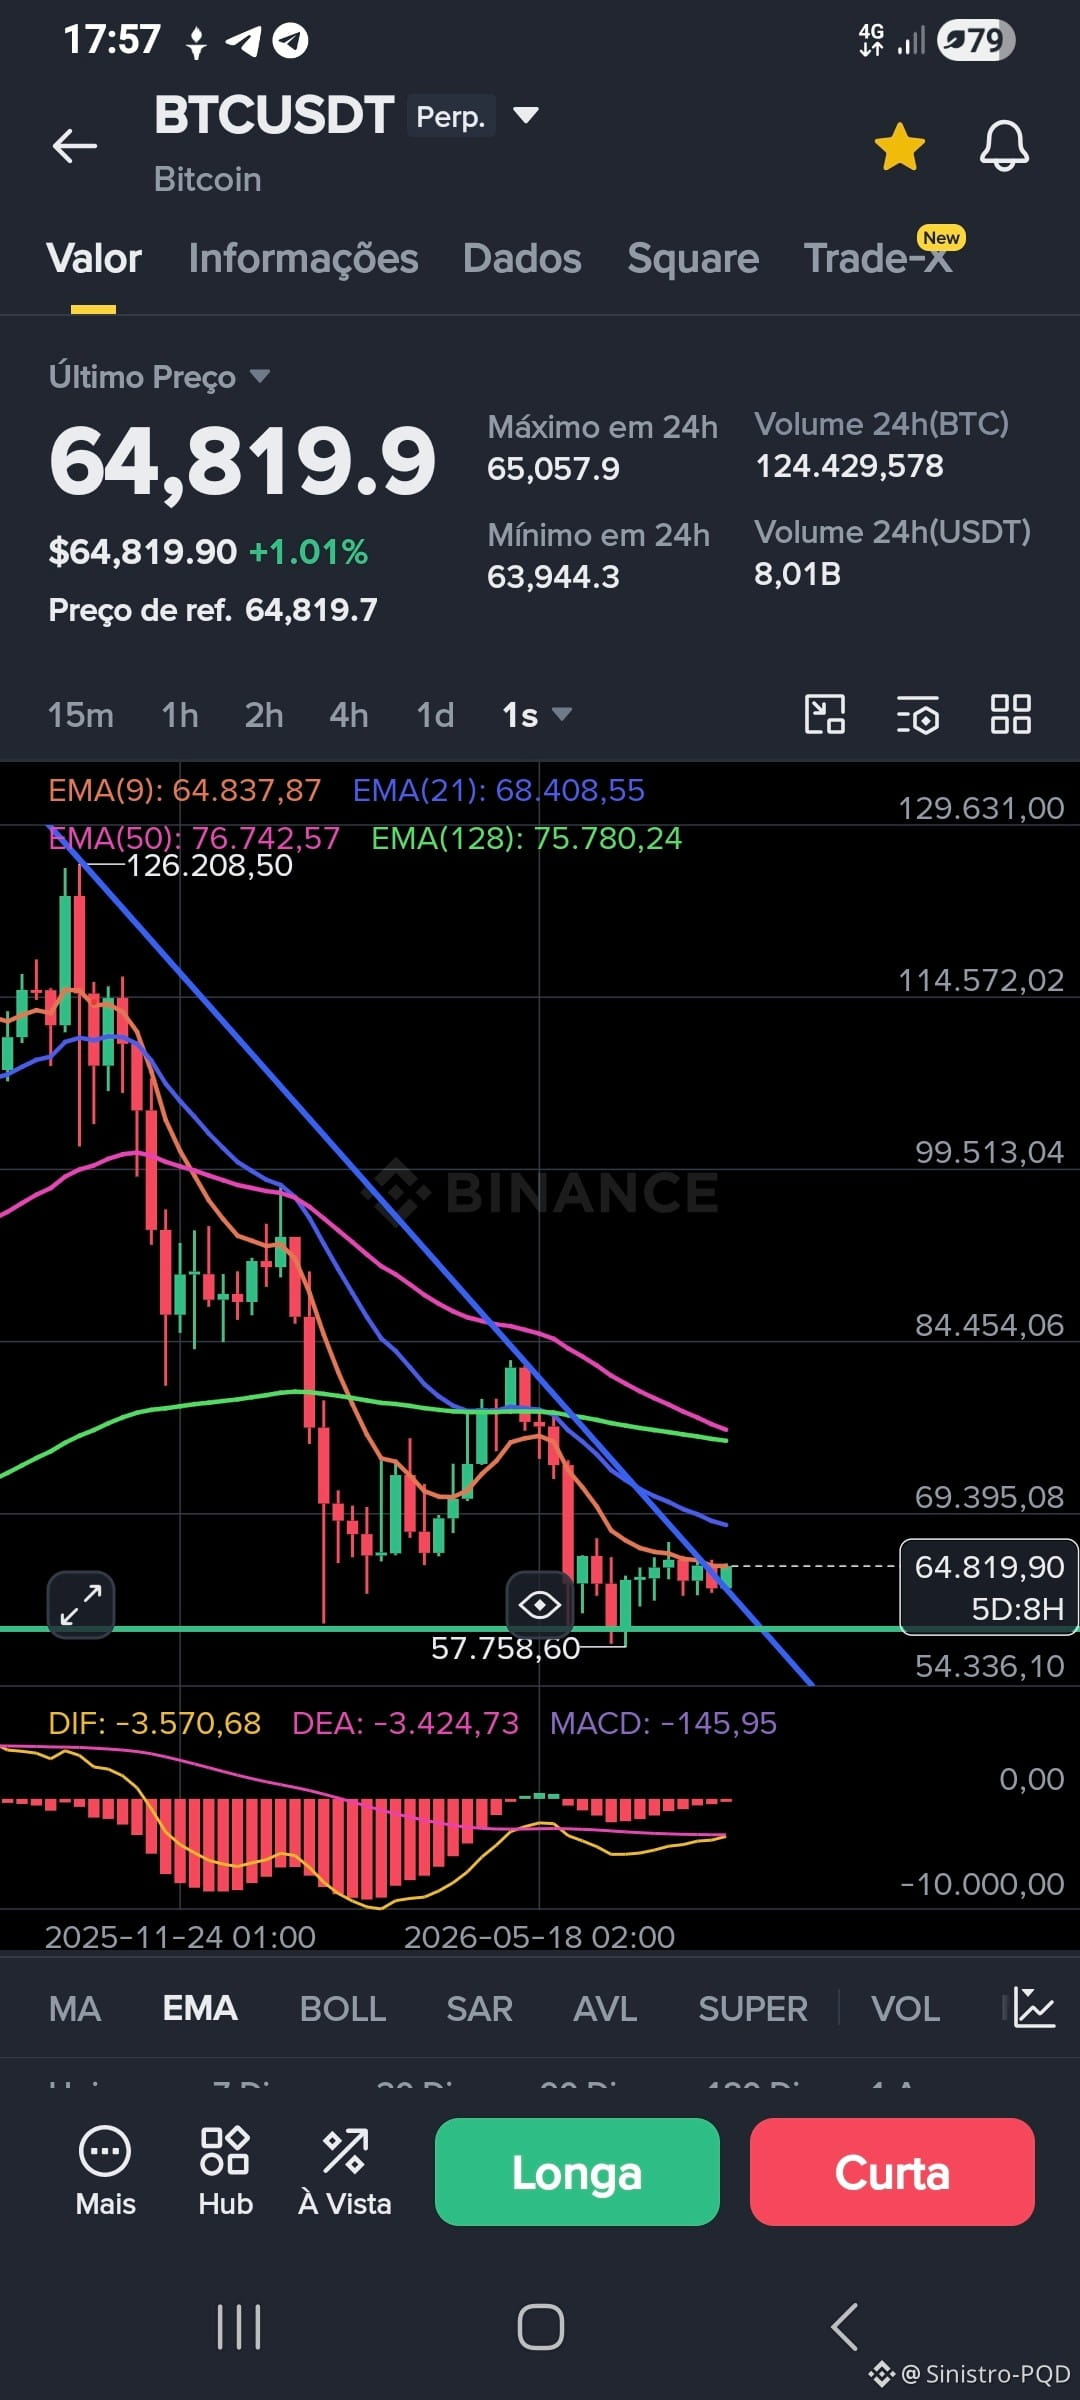
Task: Enable the BOLL indicator
Action: click(343, 2008)
